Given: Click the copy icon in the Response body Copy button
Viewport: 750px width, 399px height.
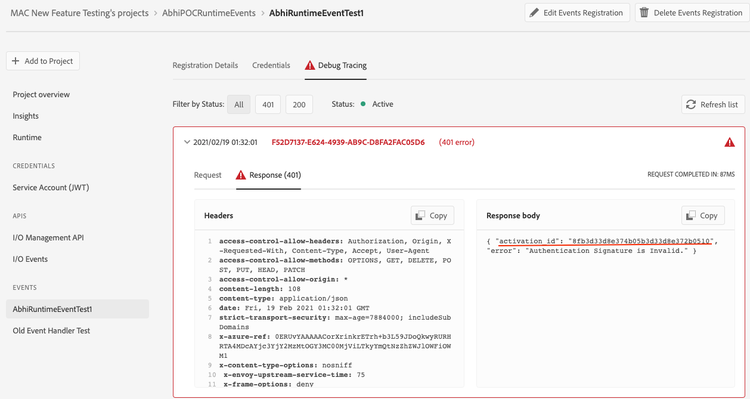Looking at the screenshot, I should [691, 216].
